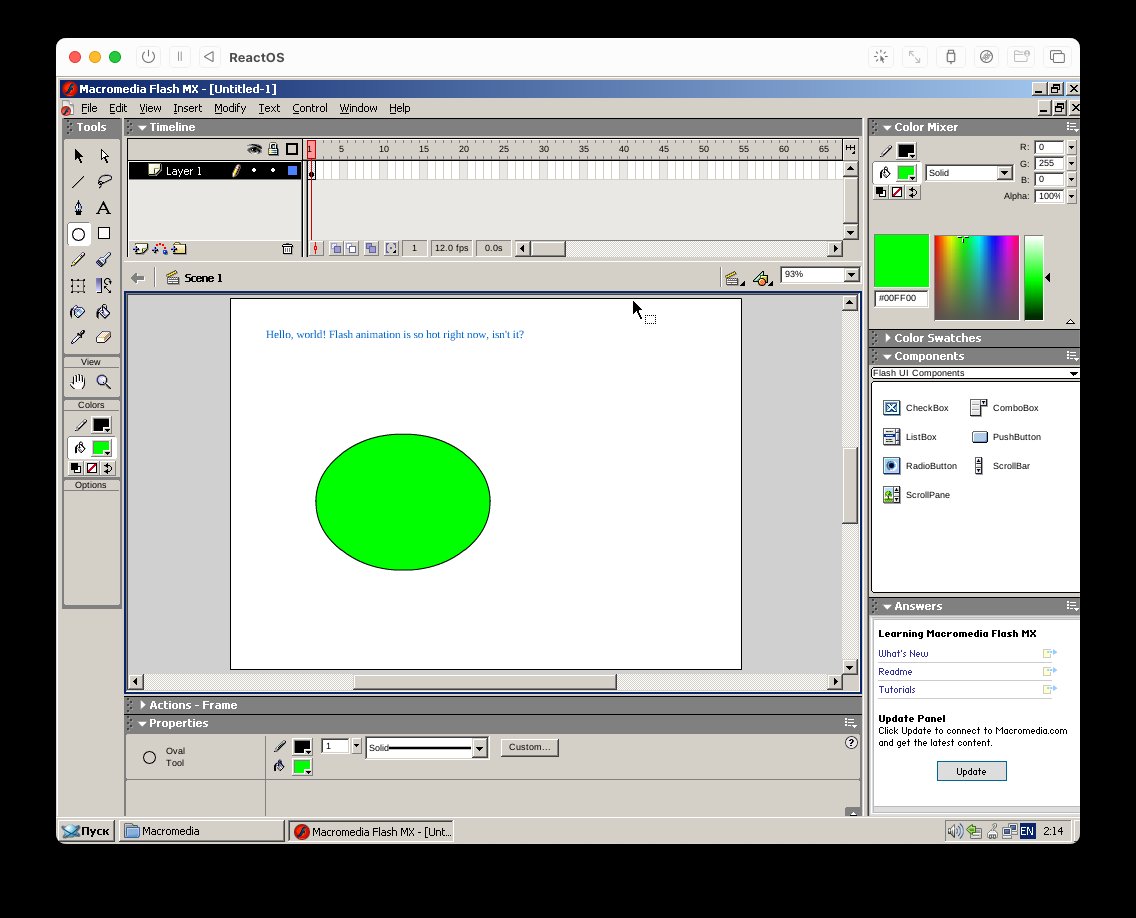The image size is (1136, 918).
Task: Select the Free Transform tool
Action: 78,285
